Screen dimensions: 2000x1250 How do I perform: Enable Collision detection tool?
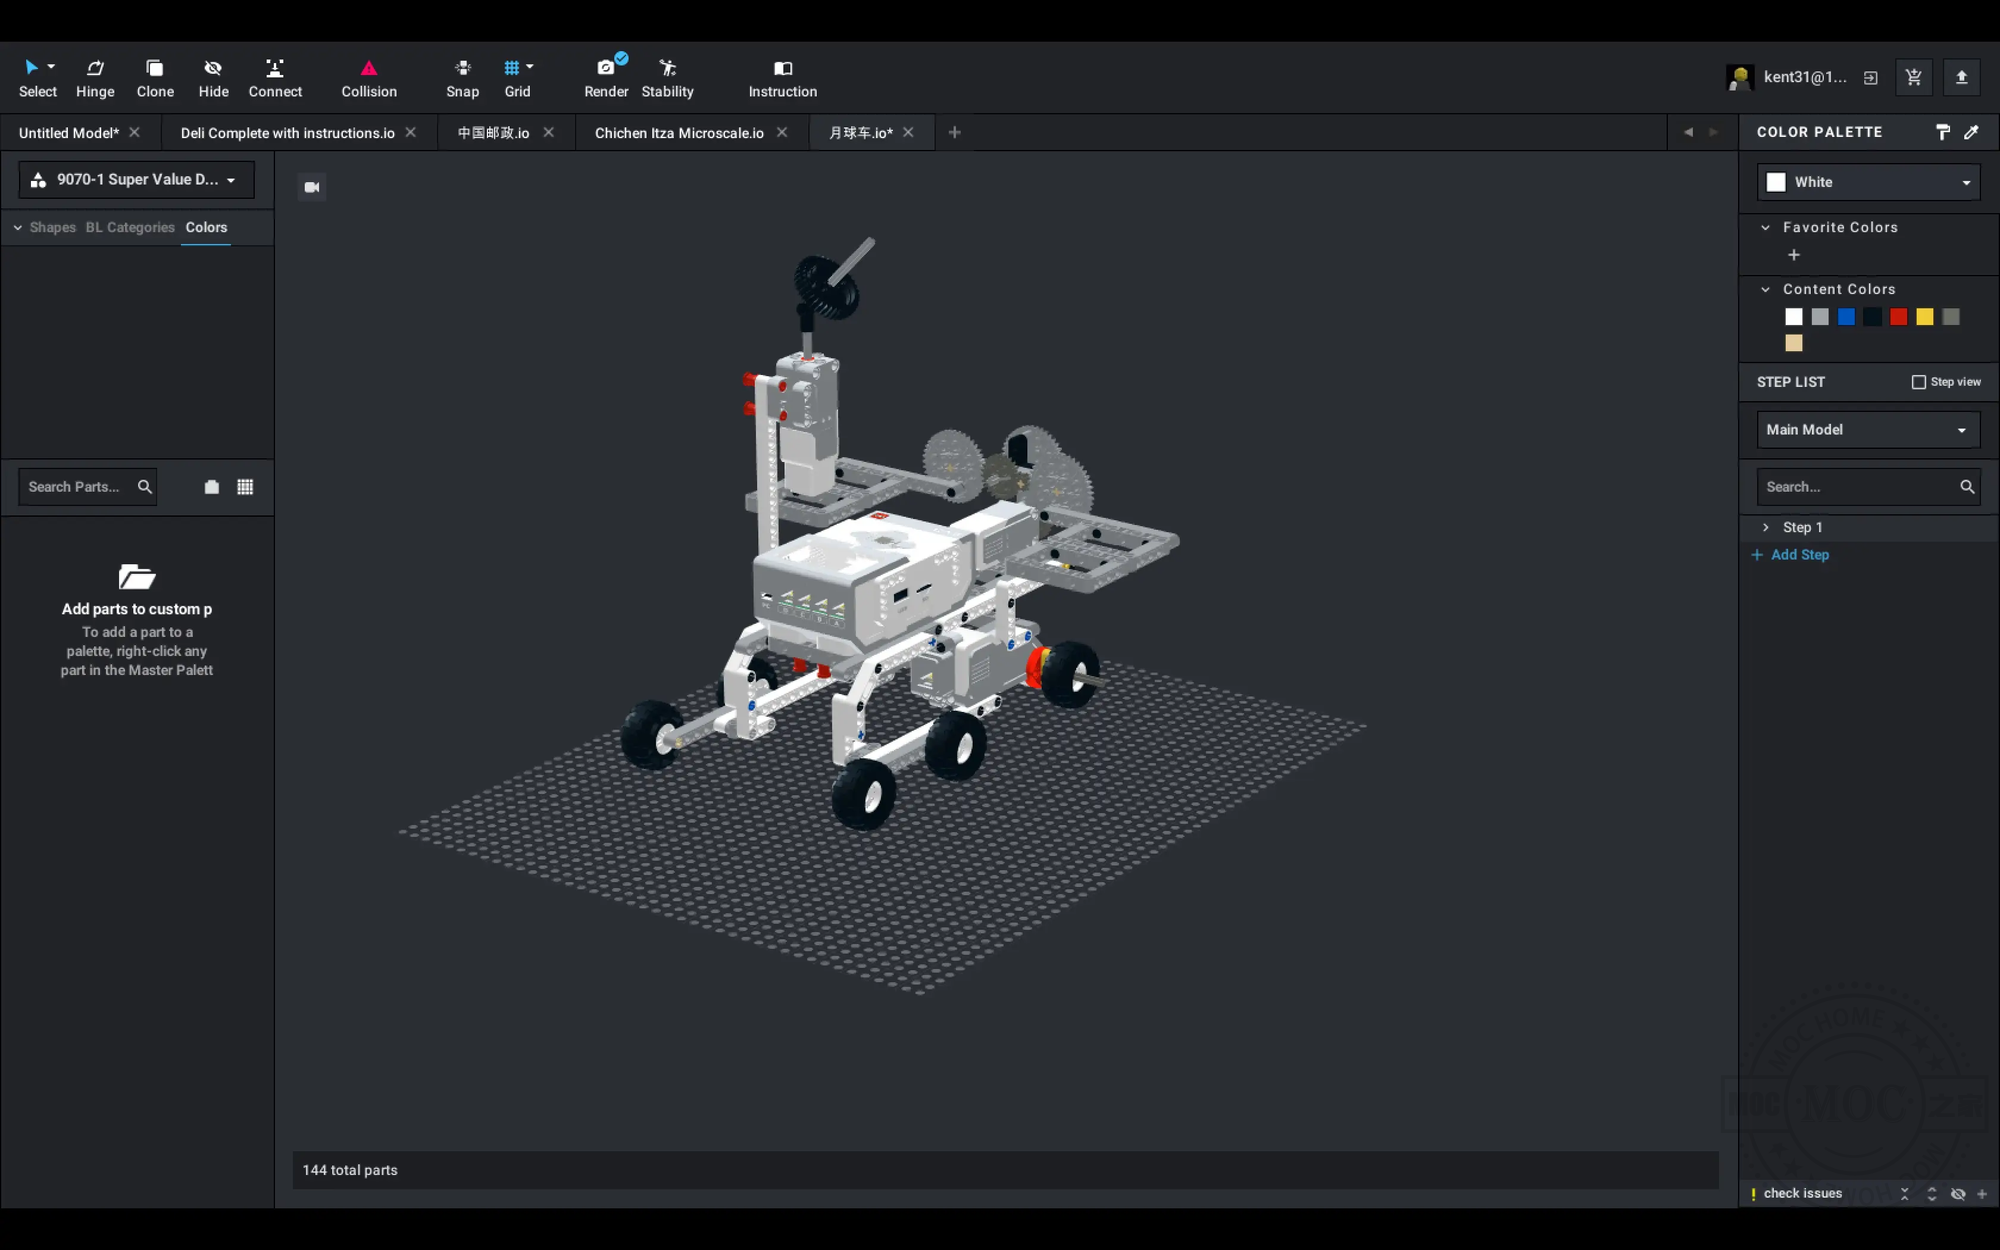[x=369, y=76]
